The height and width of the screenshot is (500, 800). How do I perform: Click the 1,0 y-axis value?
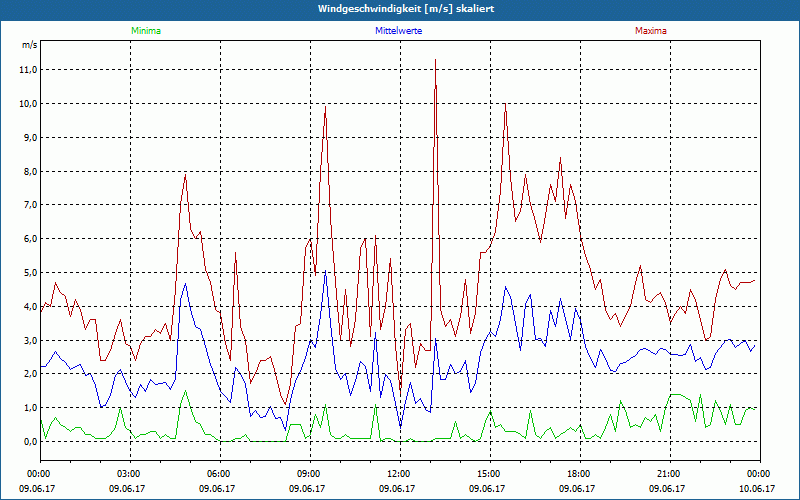point(31,408)
